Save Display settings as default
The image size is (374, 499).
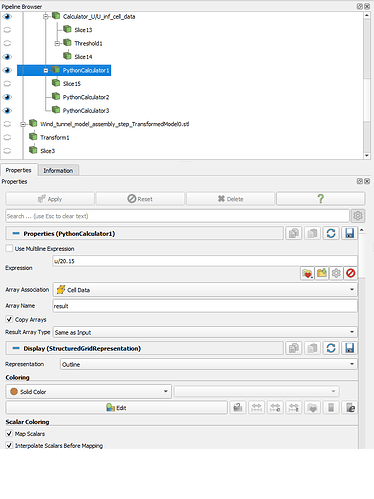tap(349, 348)
